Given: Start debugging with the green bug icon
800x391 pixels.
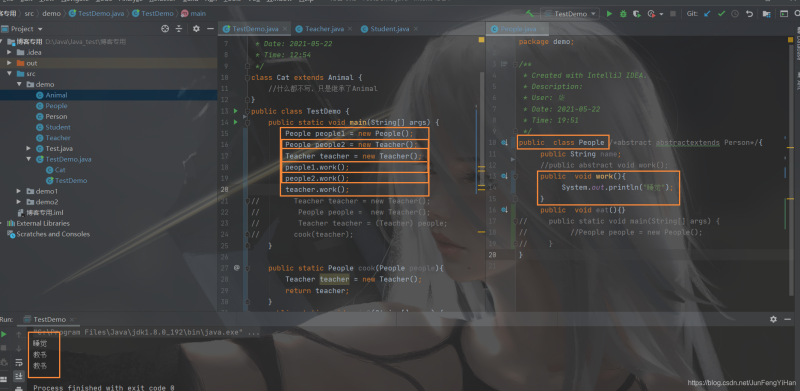Looking at the screenshot, I should click(623, 14).
